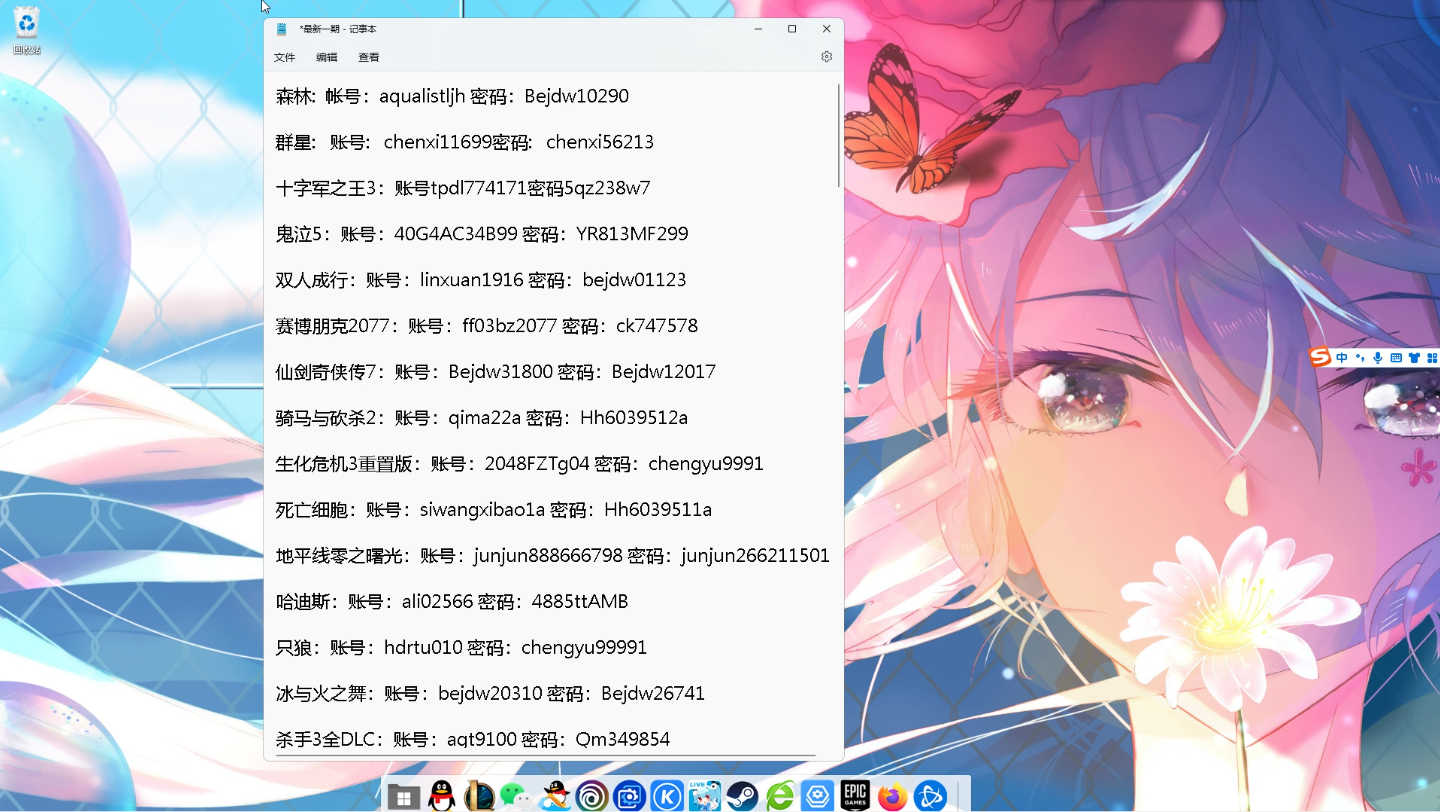The width and height of the screenshot is (1440, 812).
Task: Click the 双人成行 line
Action: [x=481, y=280]
